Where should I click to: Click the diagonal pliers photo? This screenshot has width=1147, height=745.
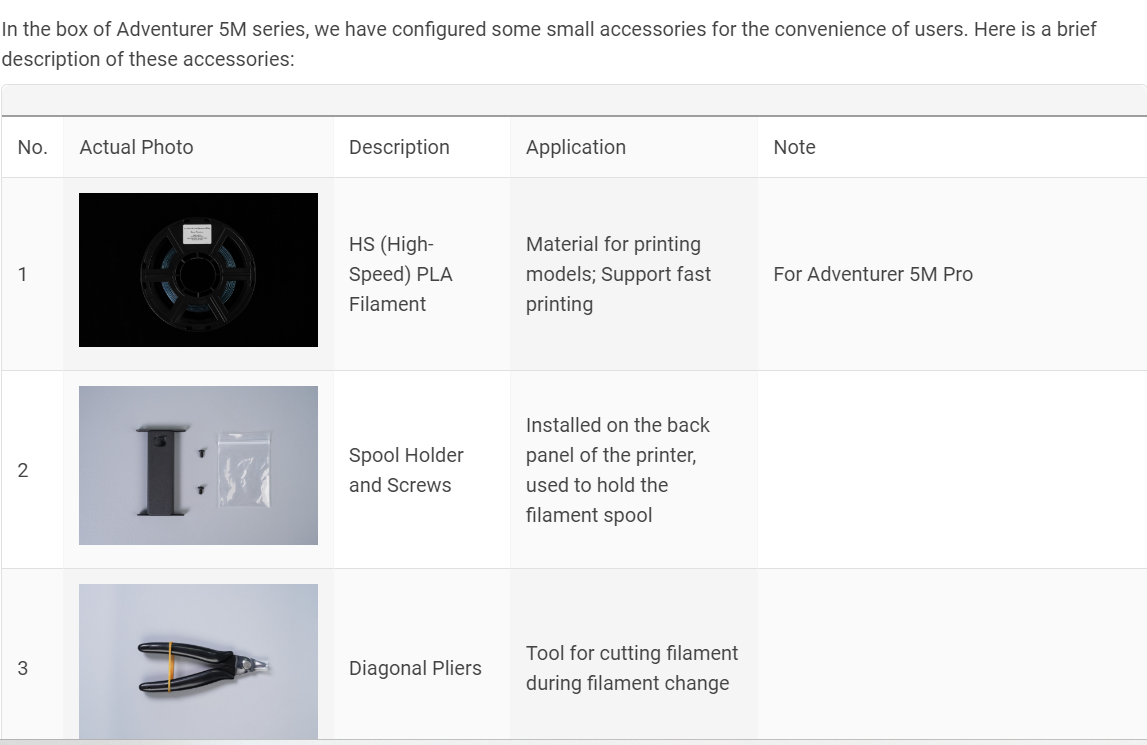(x=198, y=661)
